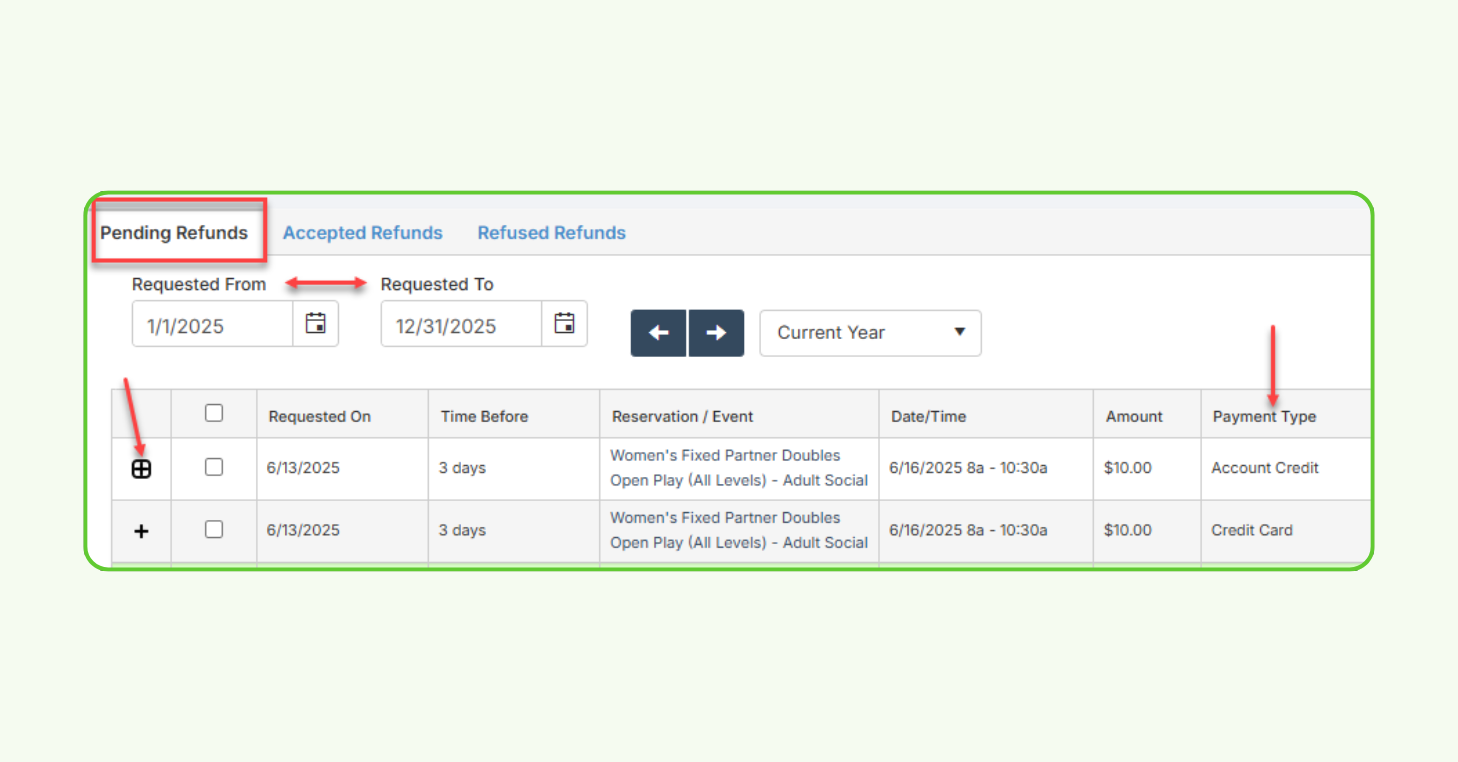The image size is (1458, 762).
Task: Select the Pending Refunds tab label
Action: click(x=179, y=232)
